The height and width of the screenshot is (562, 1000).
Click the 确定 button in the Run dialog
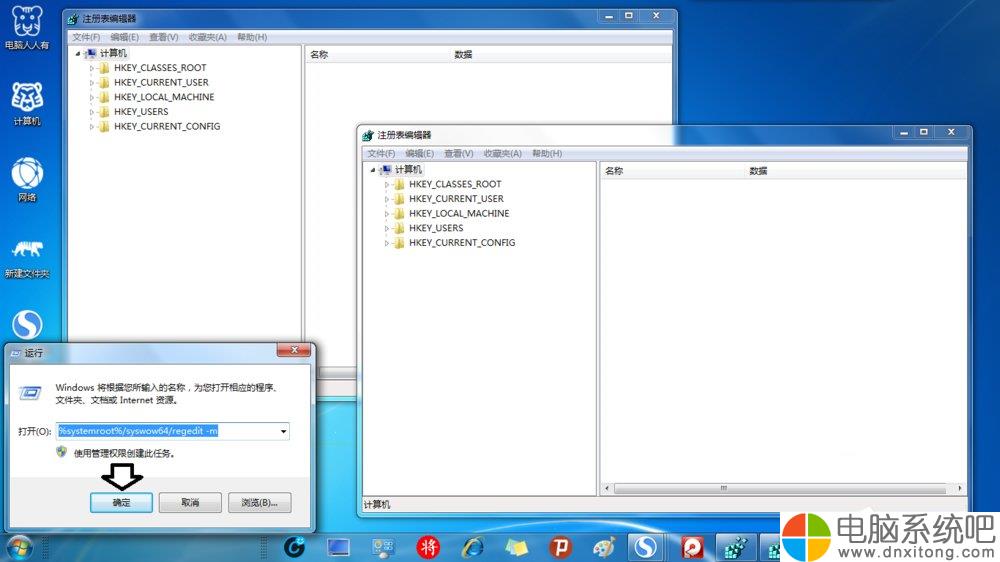pyautogui.click(x=121, y=503)
